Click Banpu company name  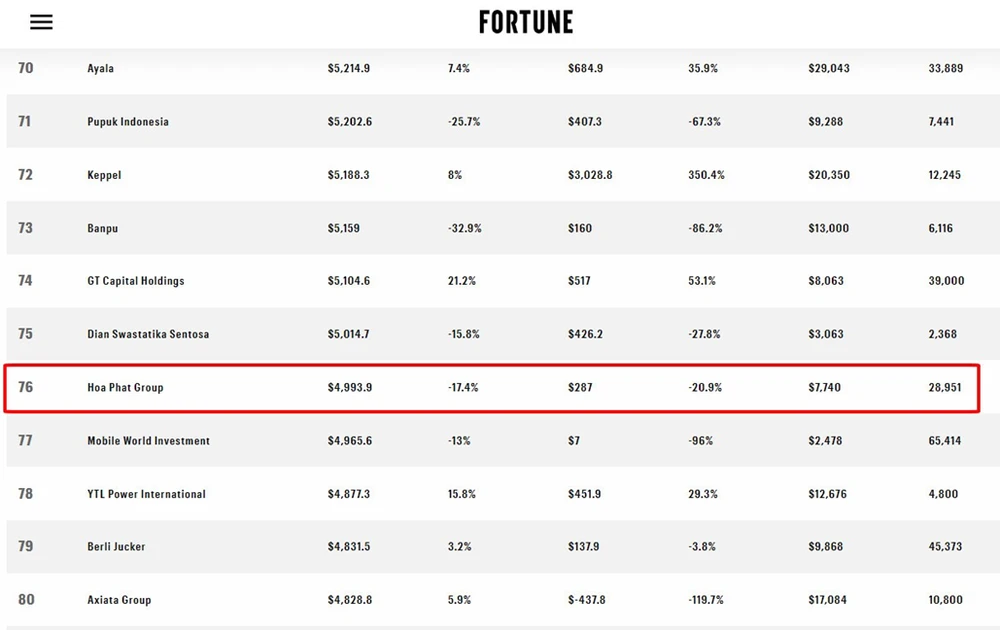pos(103,228)
